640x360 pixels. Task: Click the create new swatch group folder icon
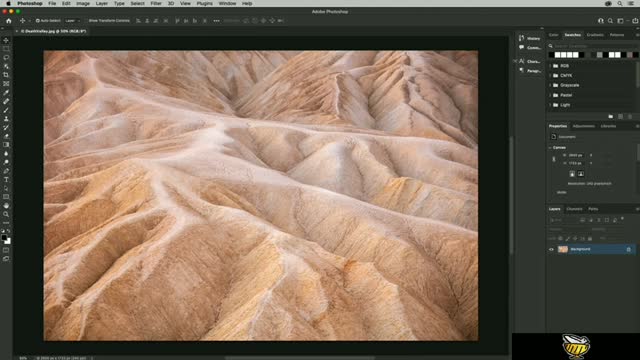pos(611,116)
